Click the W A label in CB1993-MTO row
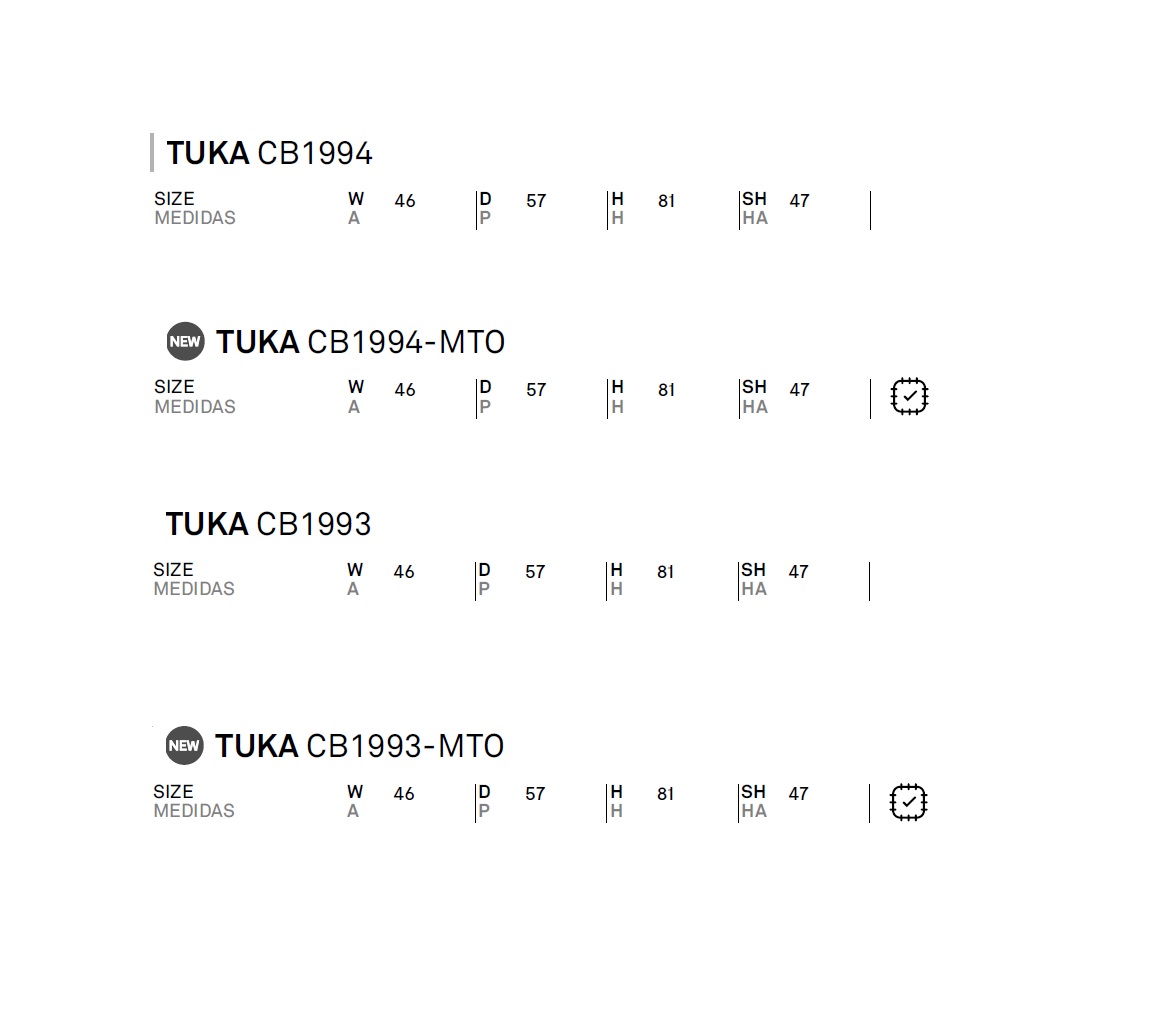This screenshot has width=1165, height=1035. pyautogui.click(x=354, y=801)
